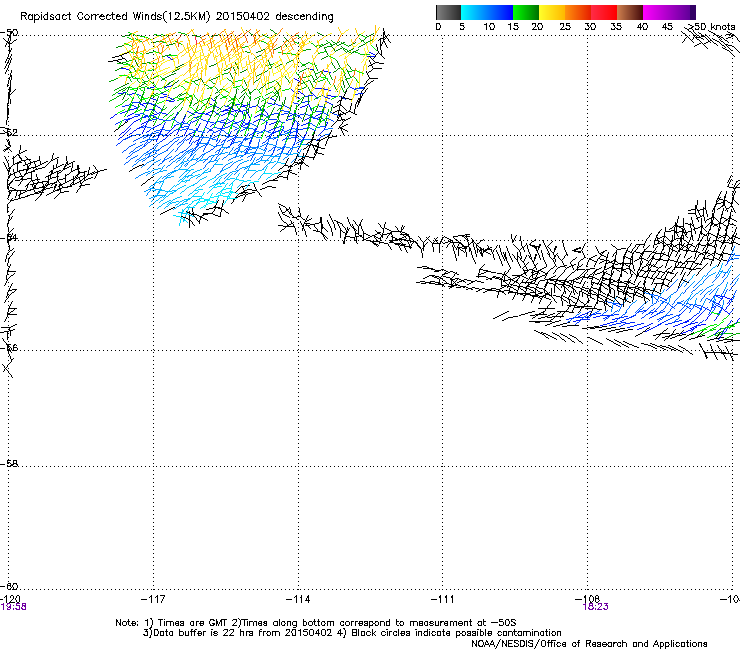Click the note 'Black circles indicate possible contamination'
This screenshot has width=740, height=650.
[456, 633]
